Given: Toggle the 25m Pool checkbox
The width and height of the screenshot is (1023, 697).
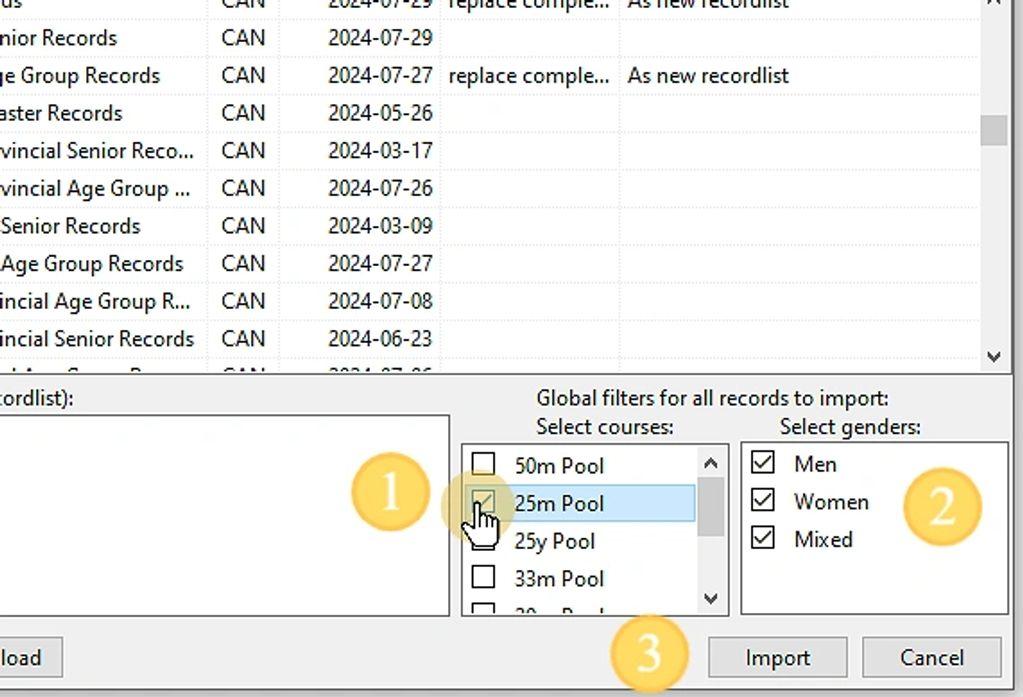Looking at the screenshot, I should pyautogui.click(x=483, y=502).
